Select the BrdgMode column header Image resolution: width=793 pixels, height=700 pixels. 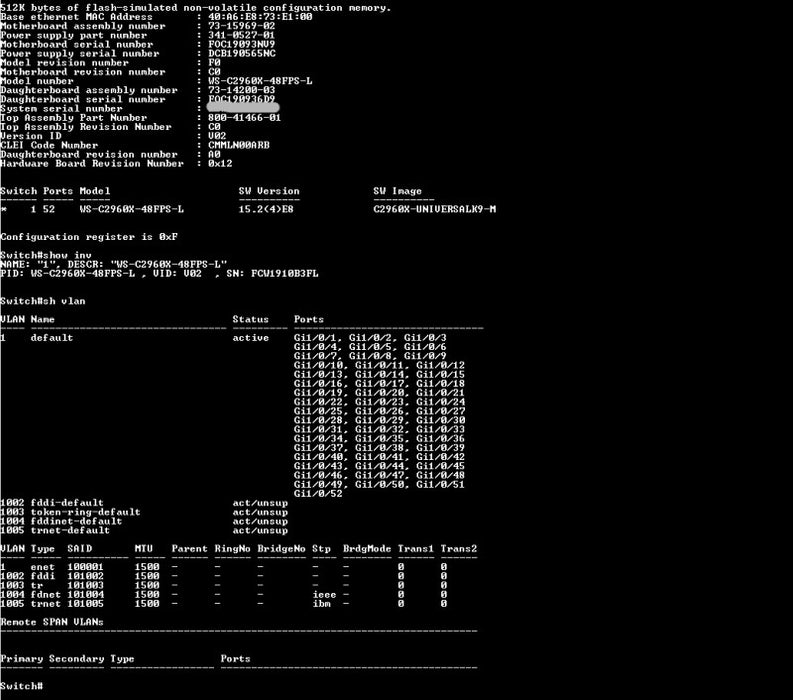pyautogui.click(x=367, y=548)
